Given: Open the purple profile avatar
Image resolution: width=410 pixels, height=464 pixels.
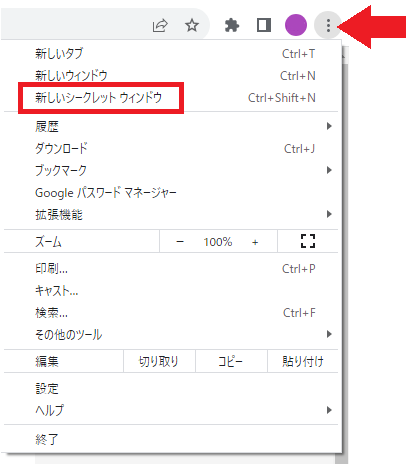Looking at the screenshot, I should (296, 25).
